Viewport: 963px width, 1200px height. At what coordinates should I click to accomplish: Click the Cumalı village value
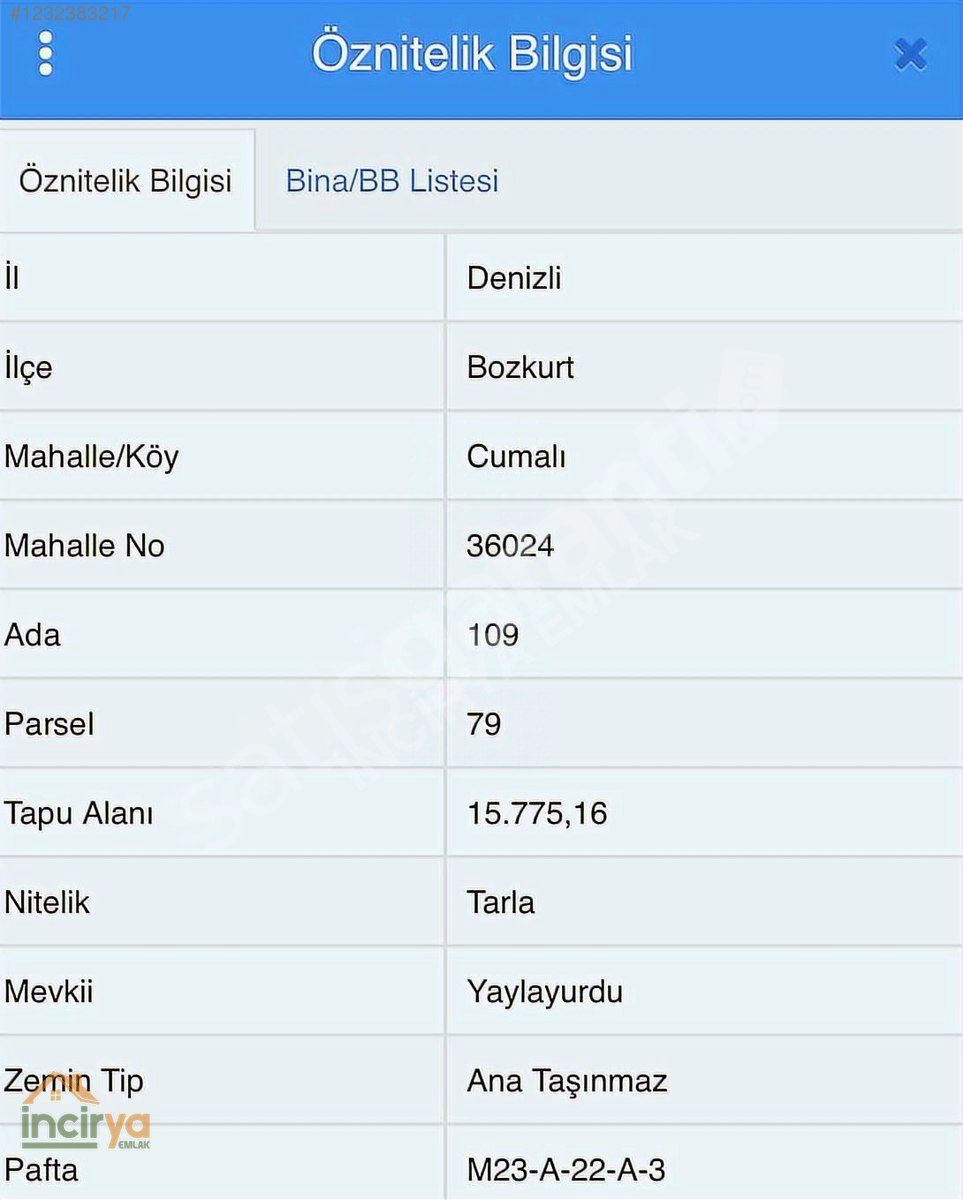click(x=516, y=456)
